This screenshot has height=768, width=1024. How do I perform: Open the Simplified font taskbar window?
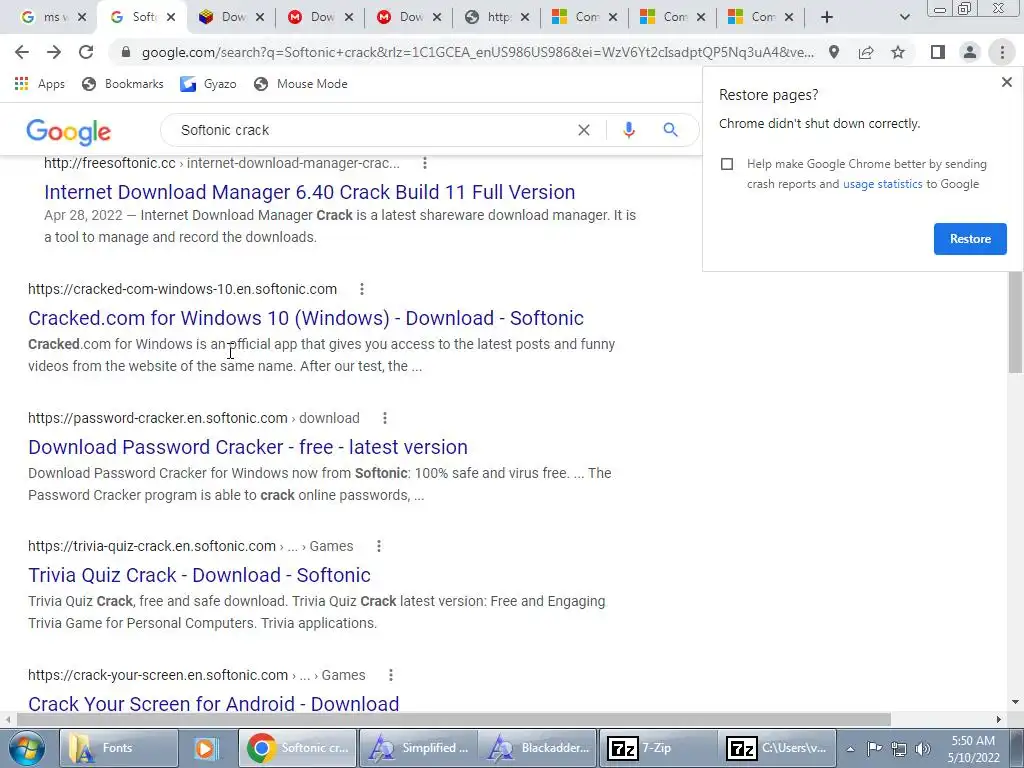click(419, 748)
